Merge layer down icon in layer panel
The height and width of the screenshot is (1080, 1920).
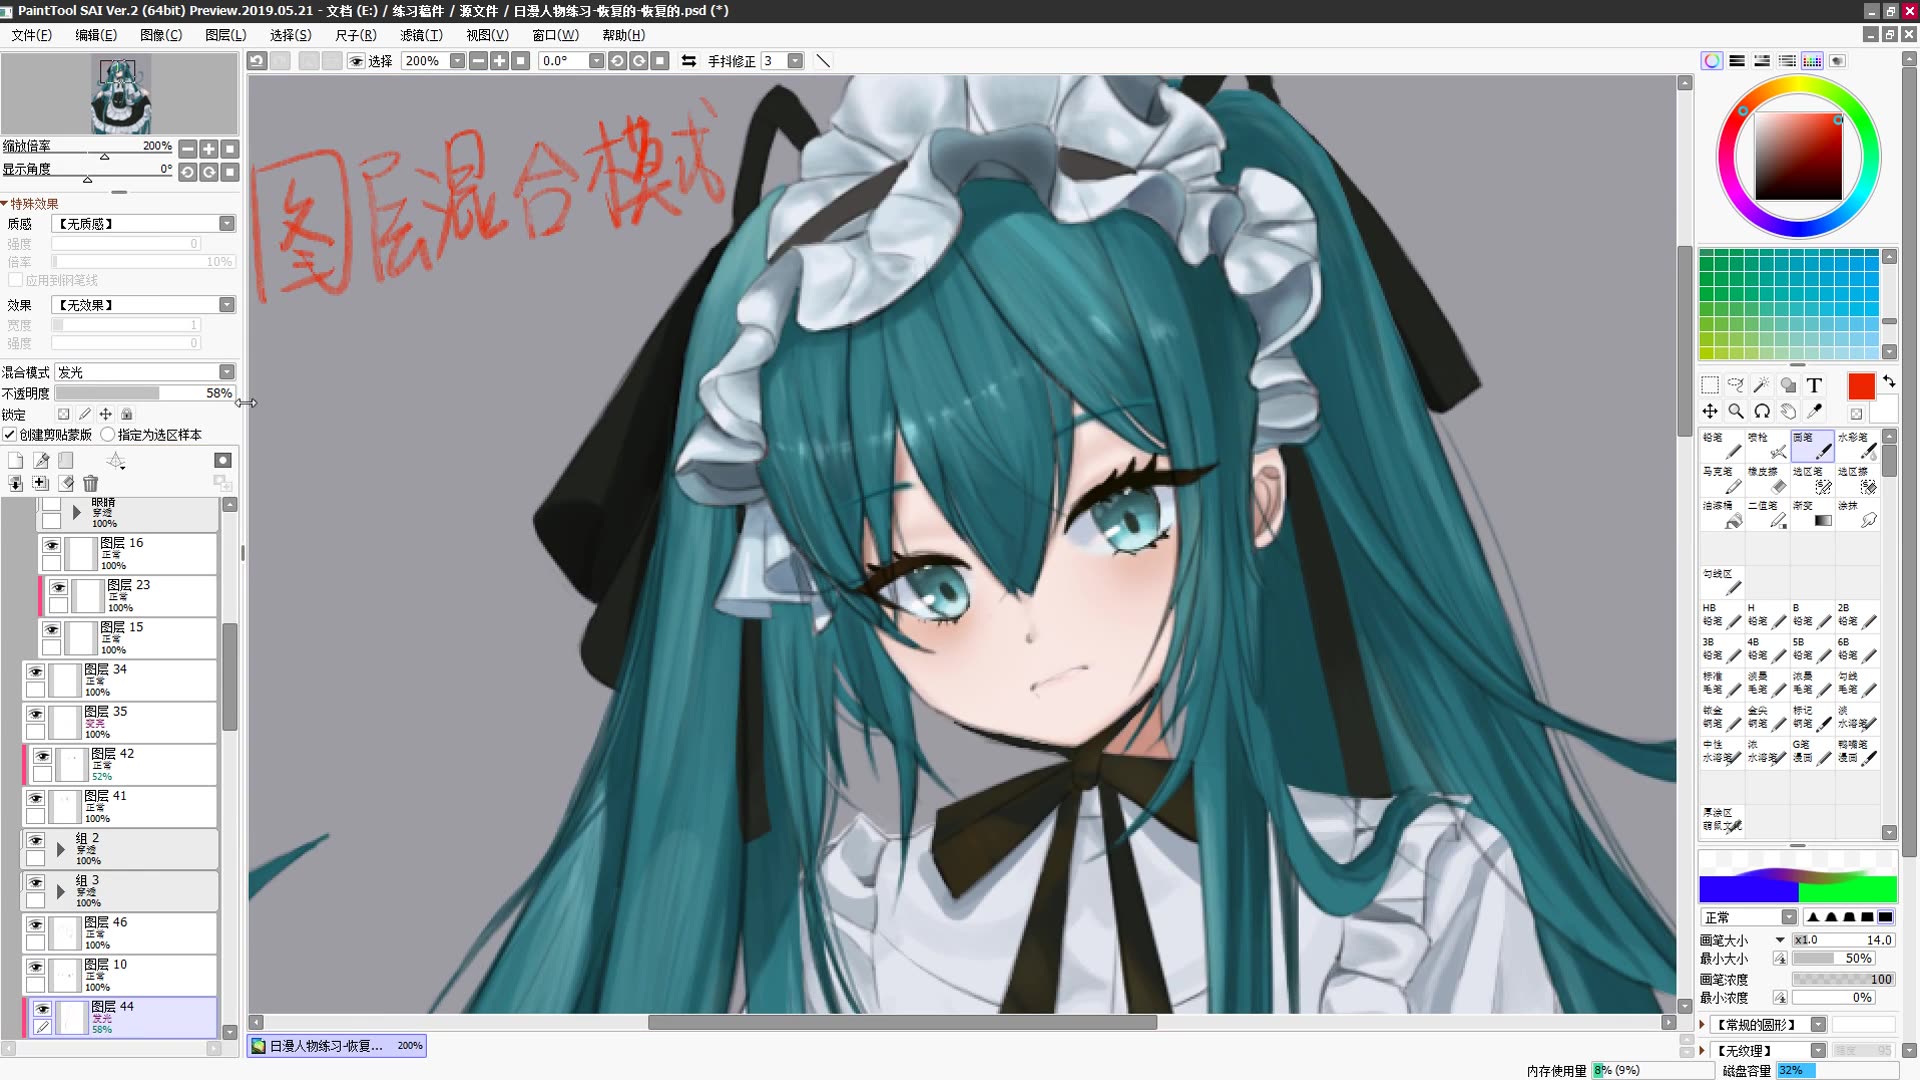pos(15,483)
